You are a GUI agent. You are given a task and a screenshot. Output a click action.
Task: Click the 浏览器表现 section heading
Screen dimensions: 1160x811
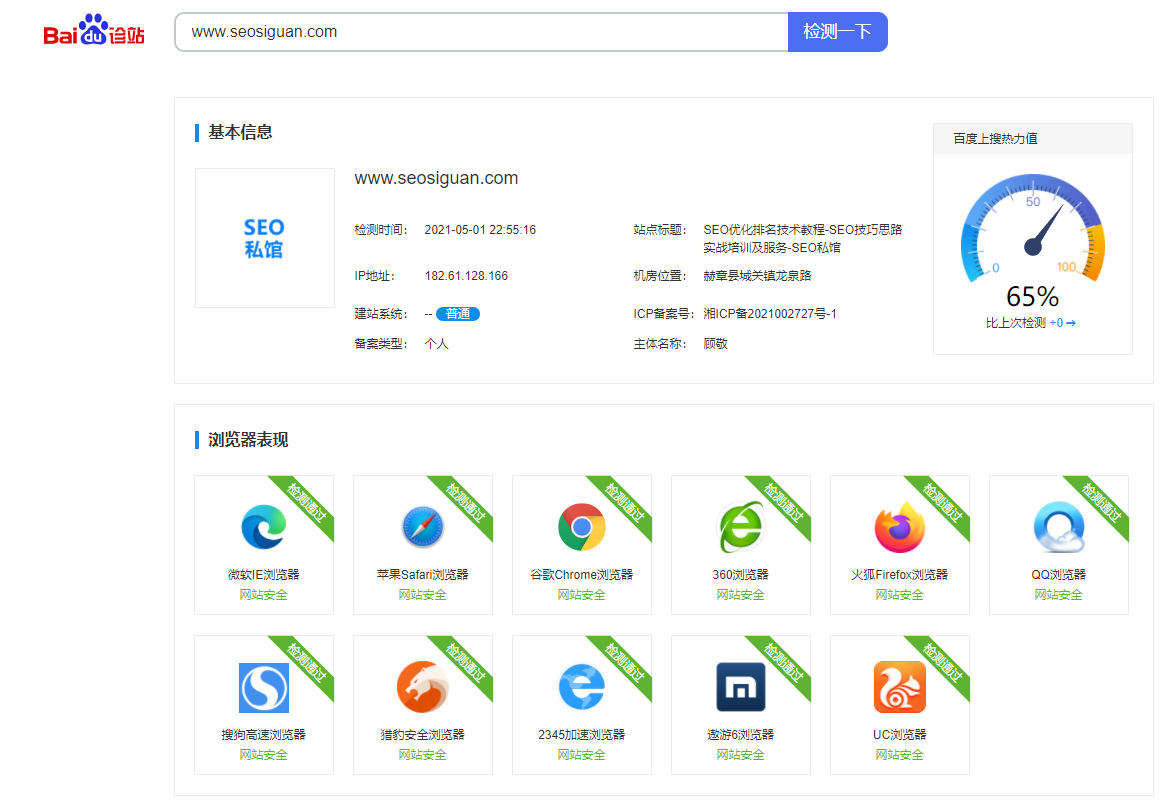[248, 440]
